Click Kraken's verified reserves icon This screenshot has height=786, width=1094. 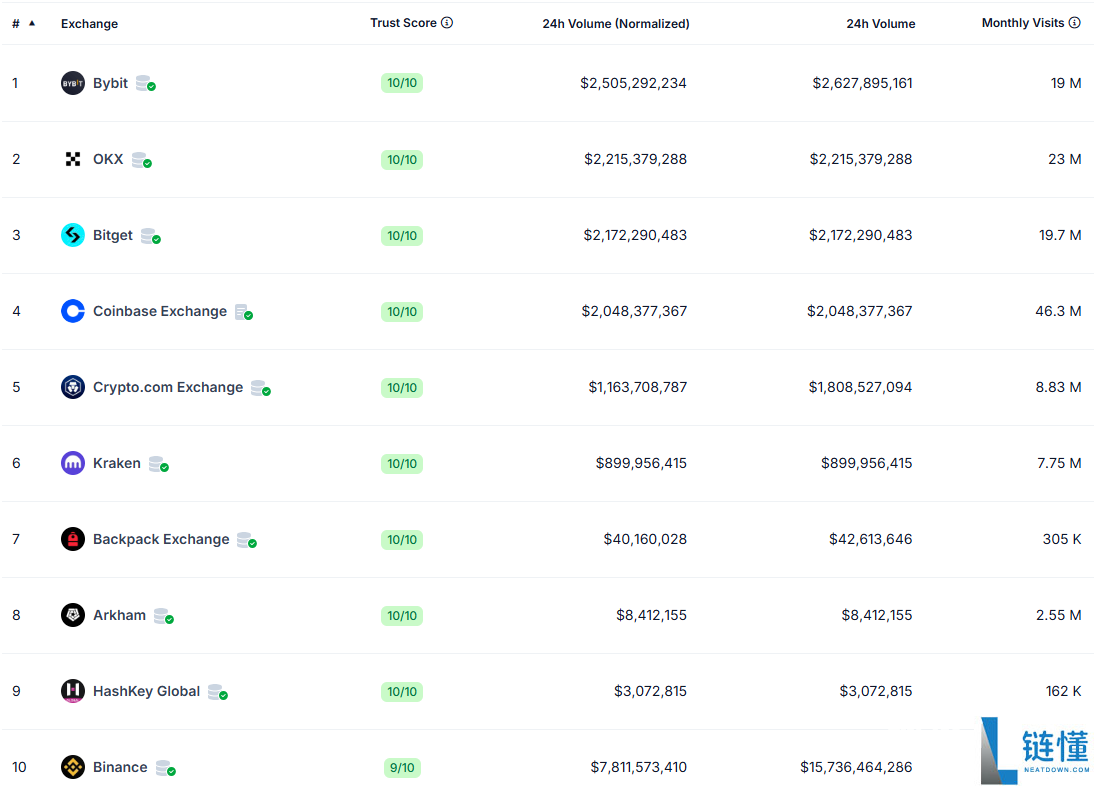159,464
